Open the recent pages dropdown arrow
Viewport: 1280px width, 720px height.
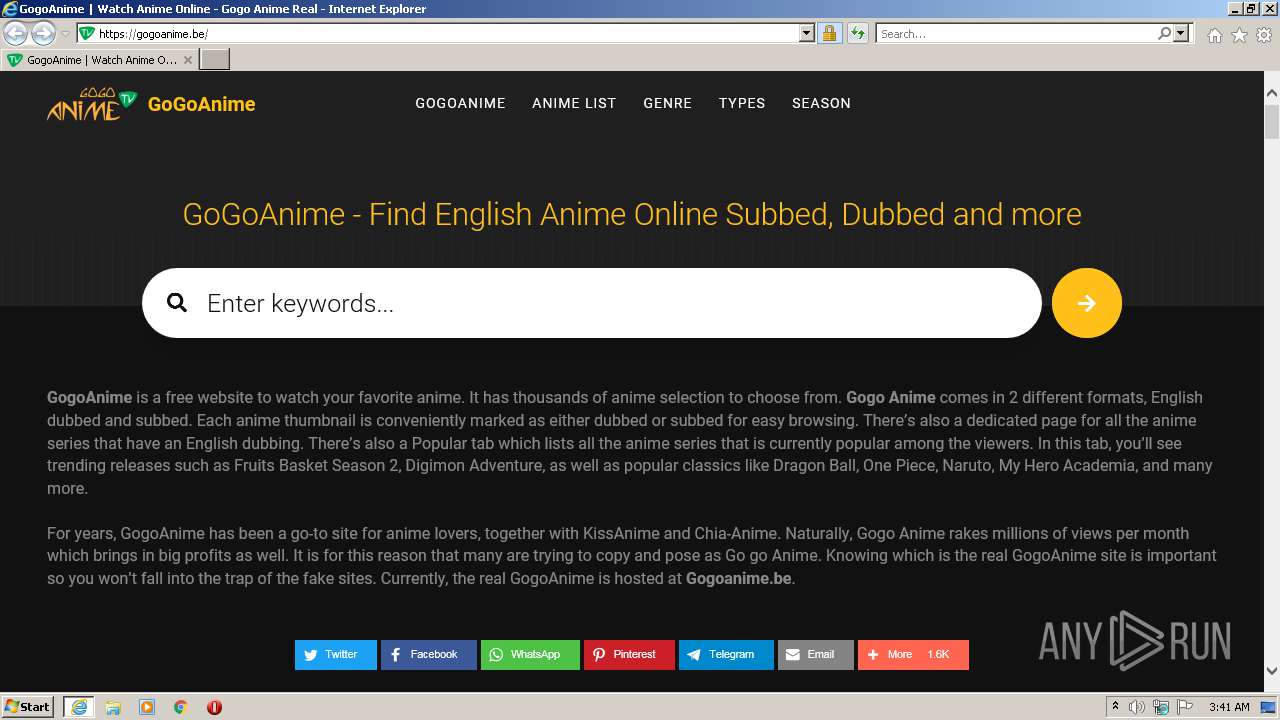point(65,34)
